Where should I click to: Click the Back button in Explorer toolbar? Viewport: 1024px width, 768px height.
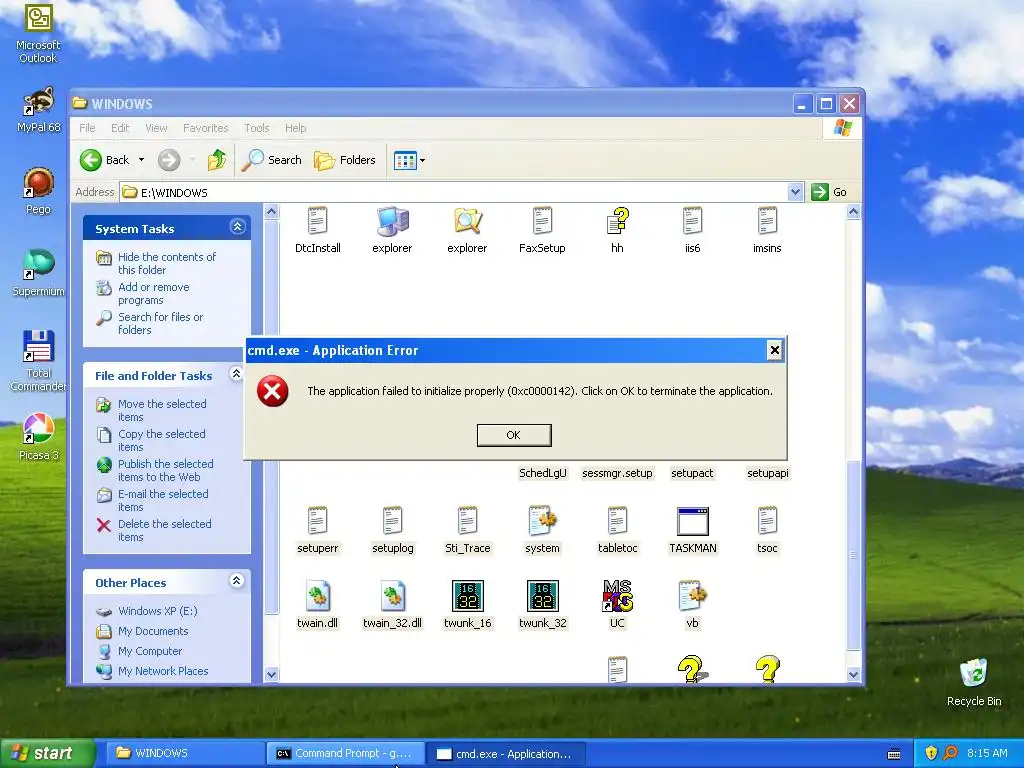tap(105, 160)
